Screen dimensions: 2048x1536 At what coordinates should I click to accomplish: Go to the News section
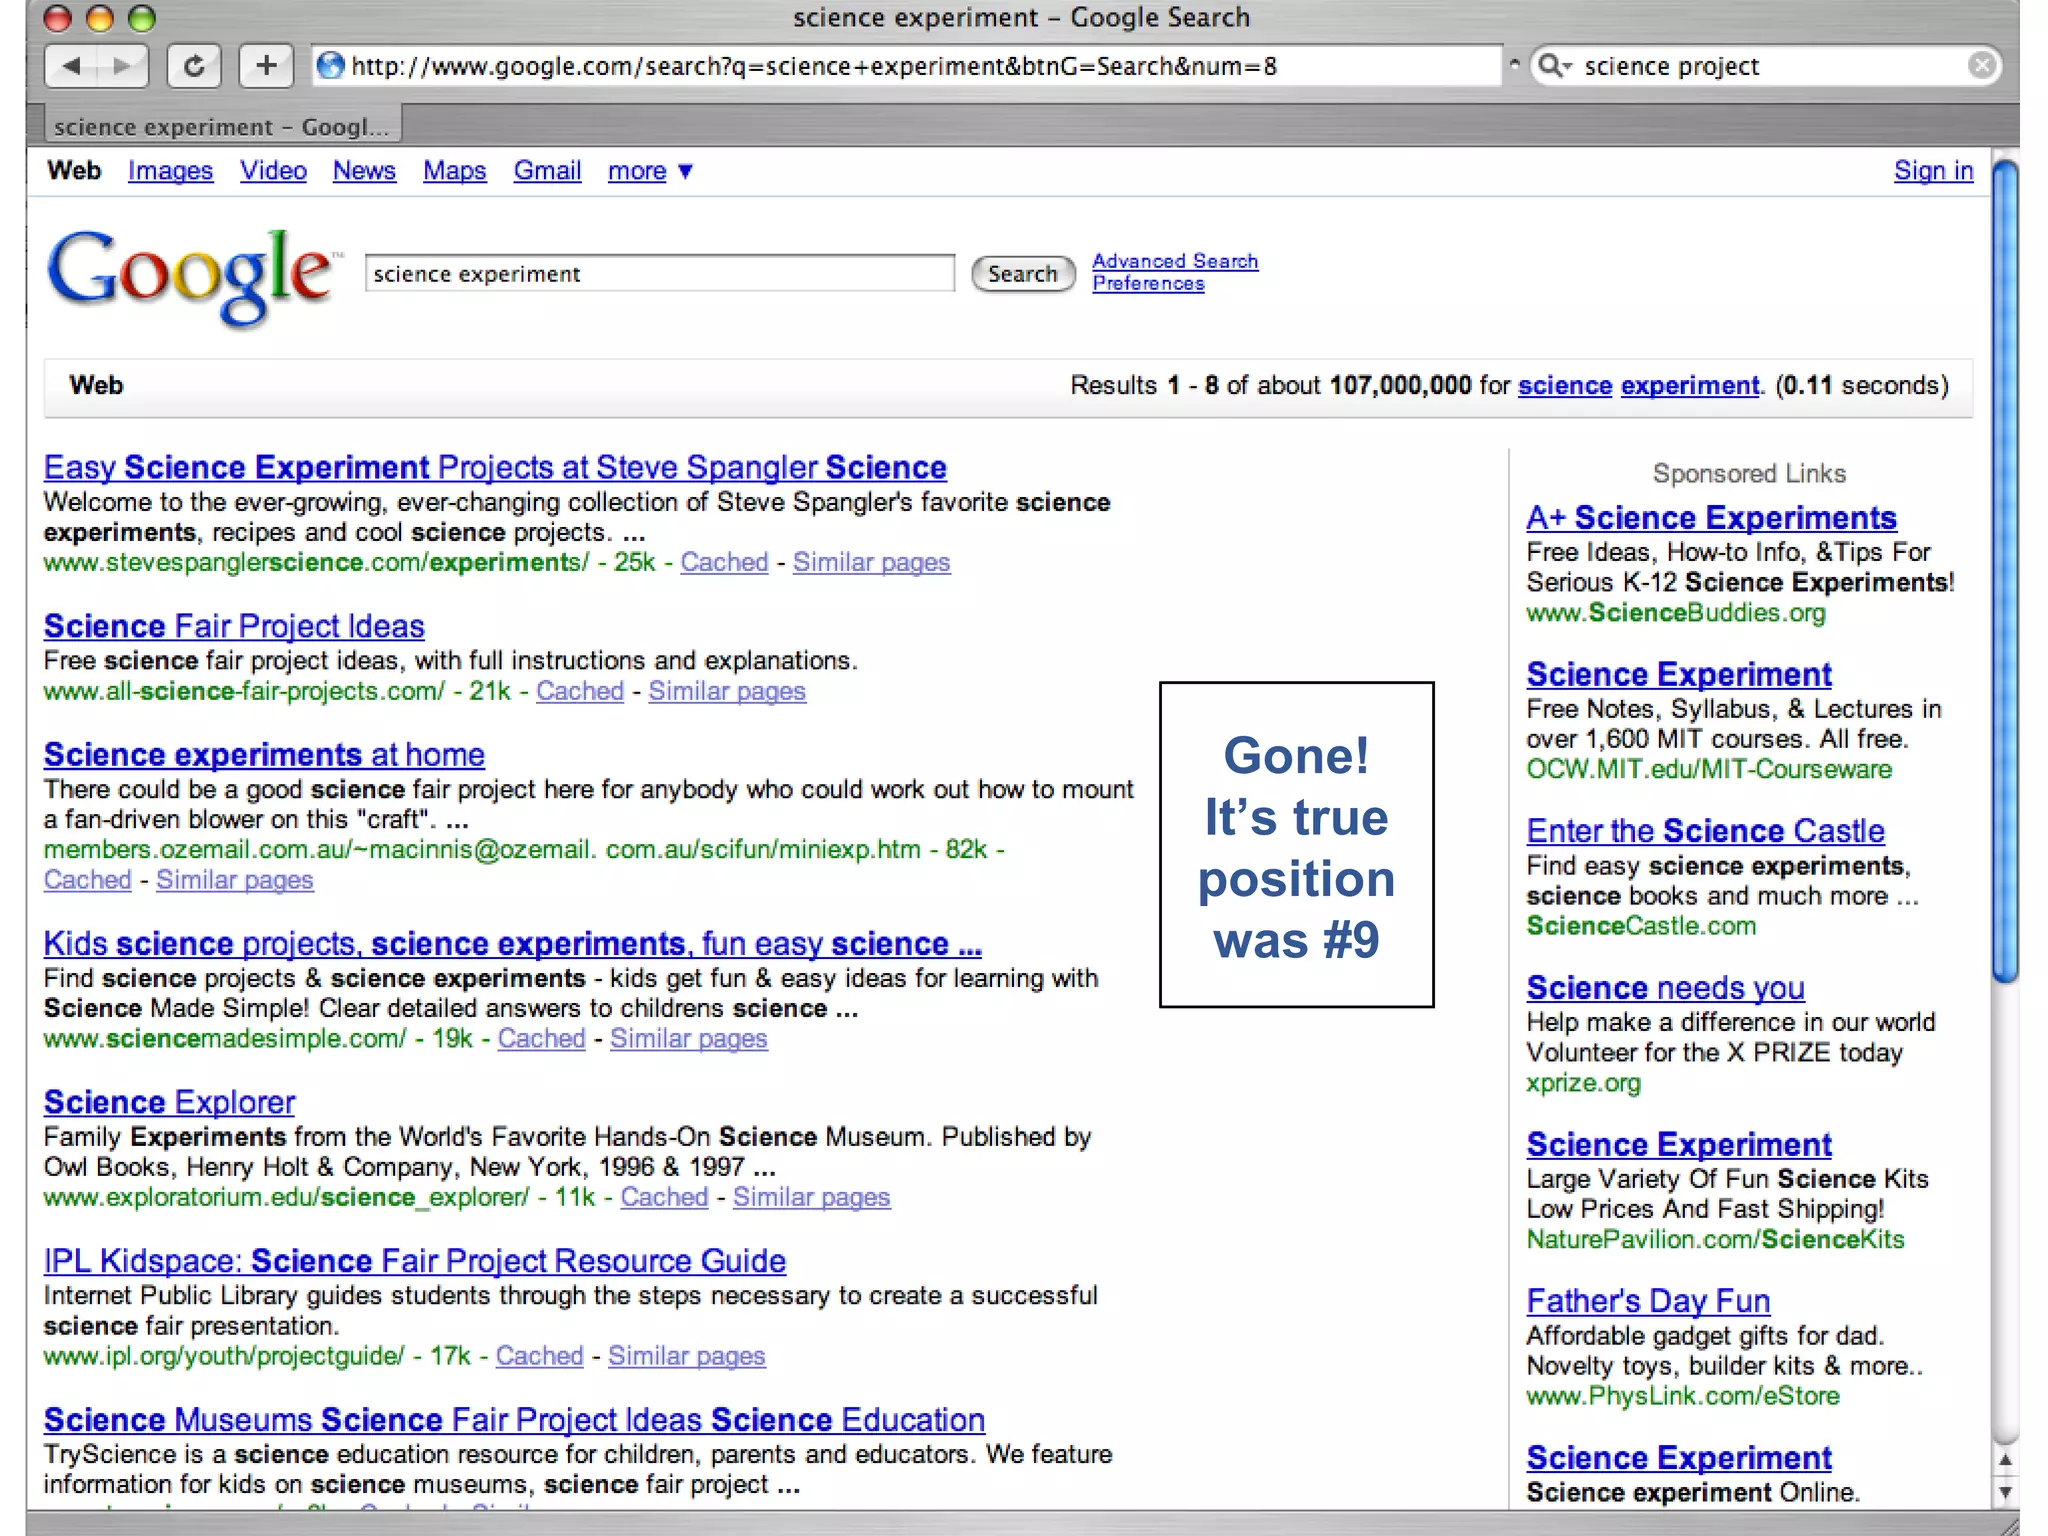[364, 171]
